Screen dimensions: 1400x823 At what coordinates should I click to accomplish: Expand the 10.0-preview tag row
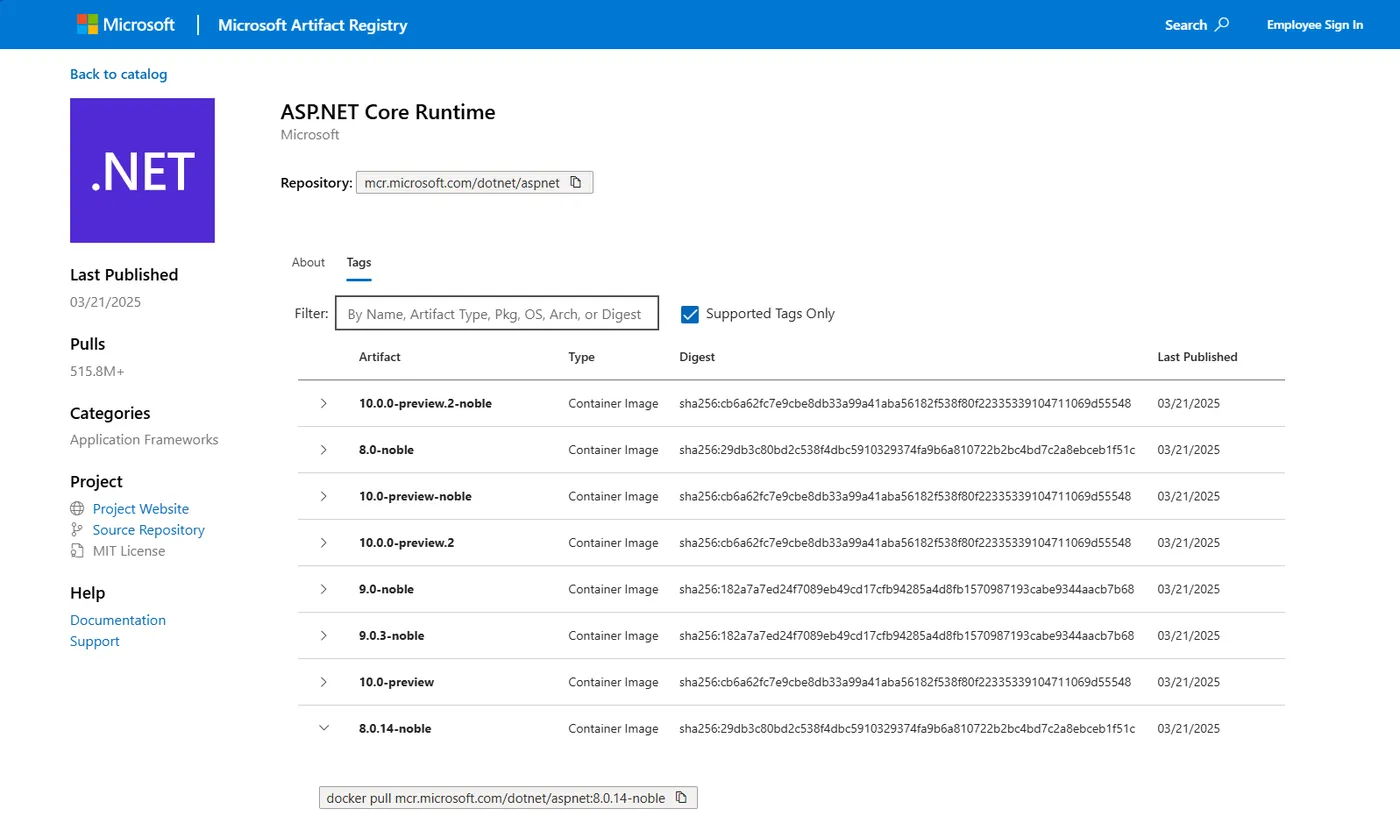[323, 681]
